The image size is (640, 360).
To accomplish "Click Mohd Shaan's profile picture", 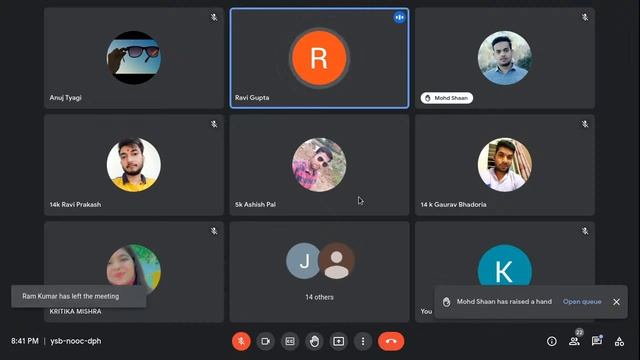I will (x=504, y=58).
